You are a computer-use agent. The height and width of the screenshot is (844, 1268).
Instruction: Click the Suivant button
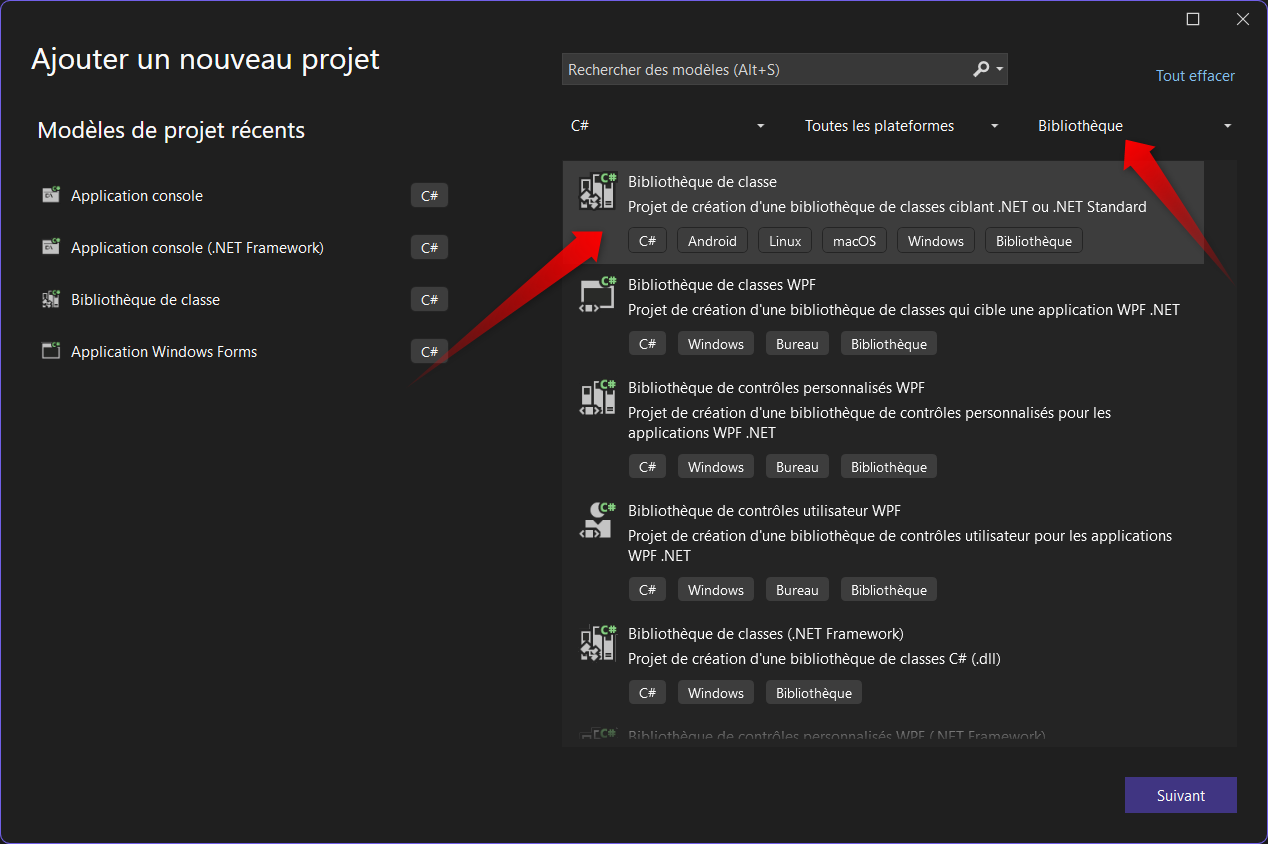pyautogui.click(x=1180, y=795)
